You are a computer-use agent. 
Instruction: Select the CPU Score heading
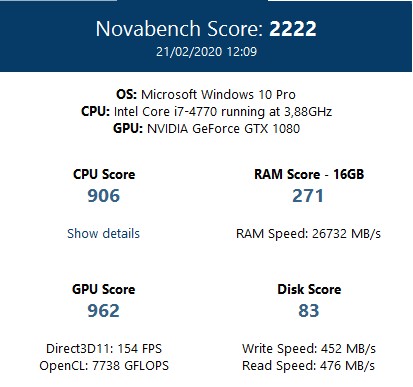(x=104, y=174)
